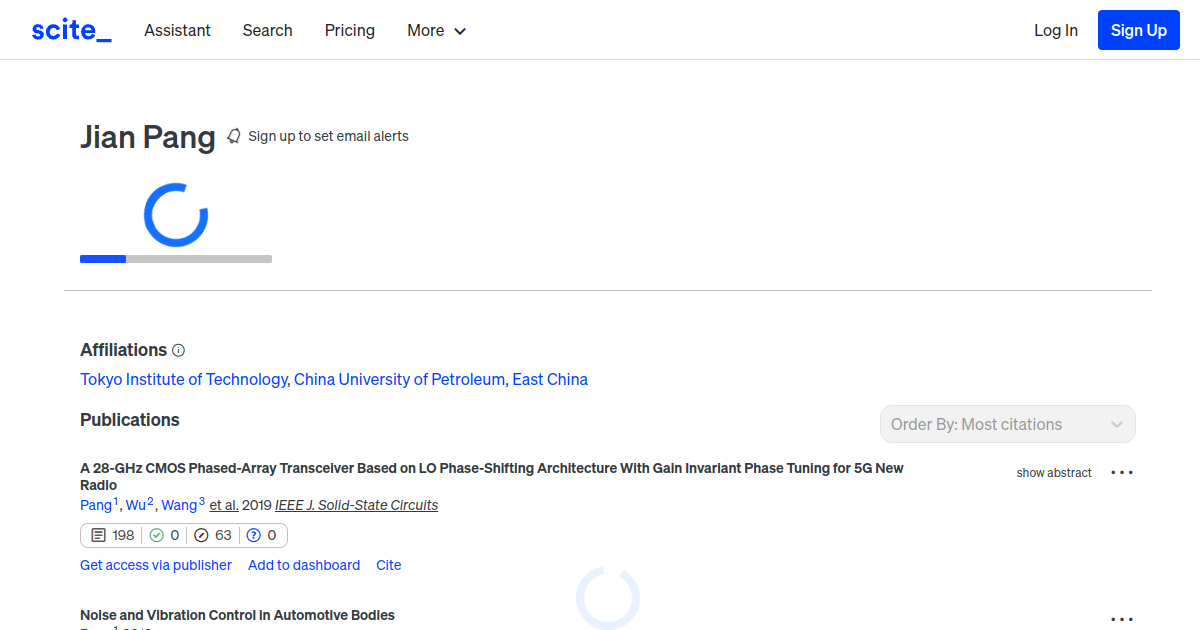Show abstract for the 28-GHz paper
Image resolution: width=1200 pixels, height=630 pixels.
tap(1054, 473)
